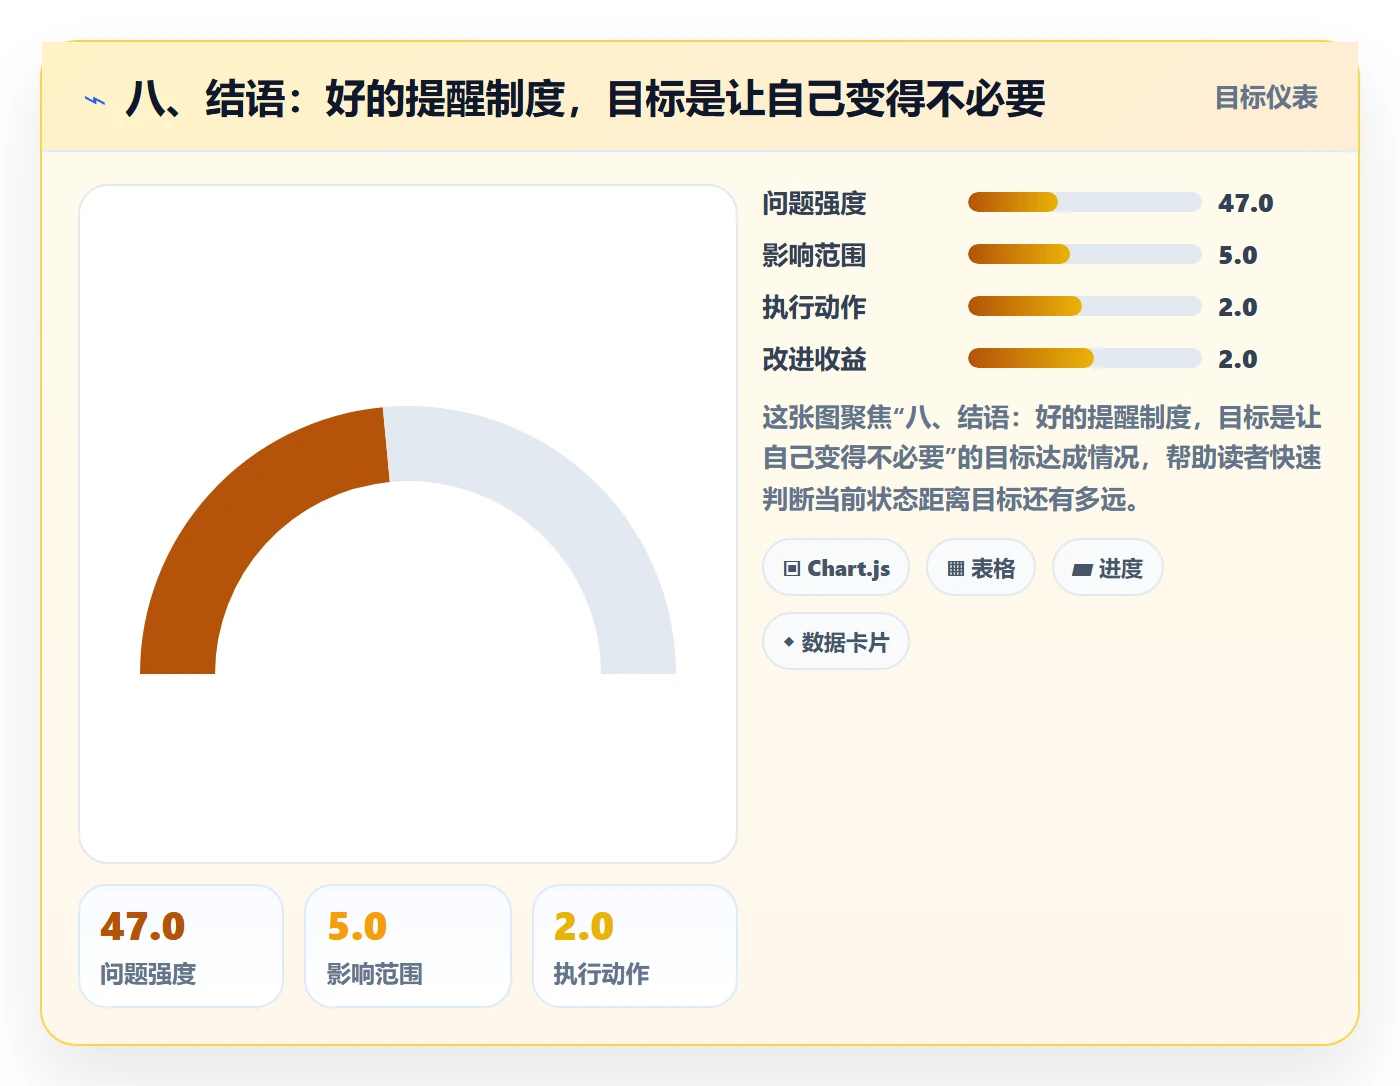Click the Chart.js tag icon

pyautogui.click(x=792, y=569)
